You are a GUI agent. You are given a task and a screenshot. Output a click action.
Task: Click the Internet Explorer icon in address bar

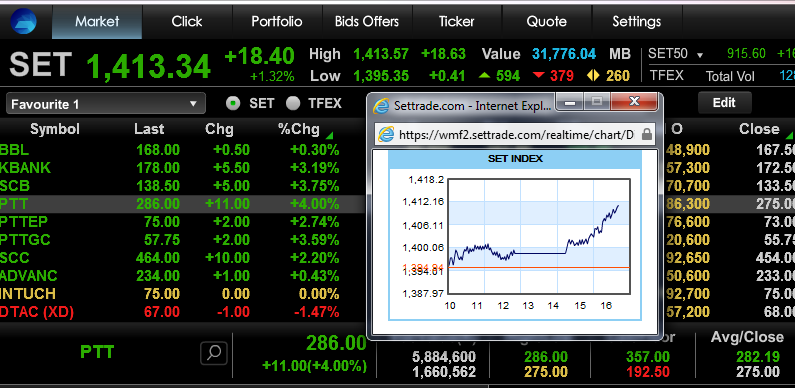tap(386, 134)
